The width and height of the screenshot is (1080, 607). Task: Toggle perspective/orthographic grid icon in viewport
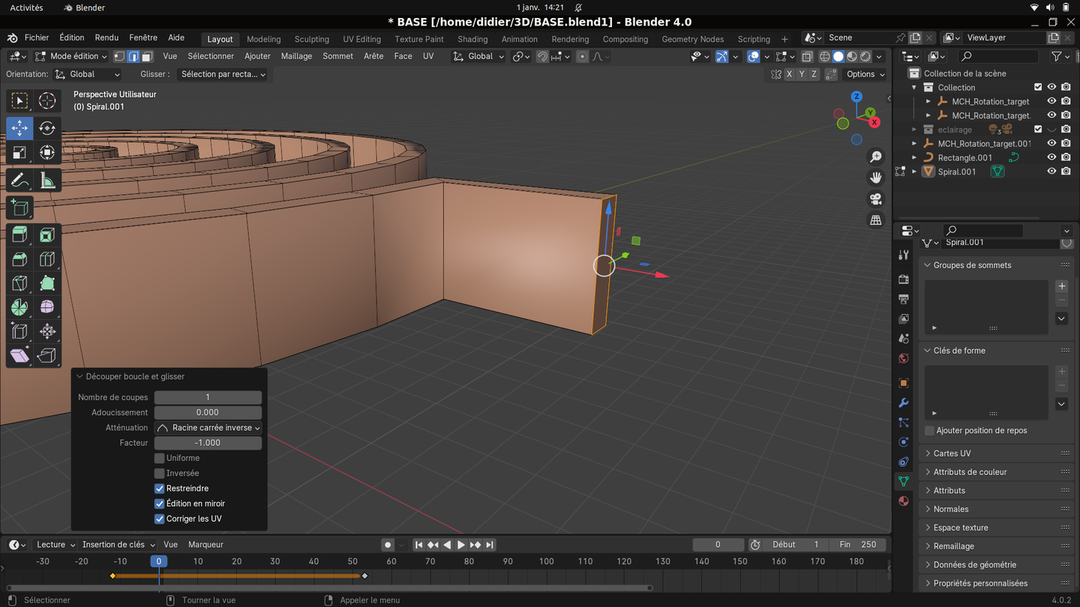(x=876, y=219)
